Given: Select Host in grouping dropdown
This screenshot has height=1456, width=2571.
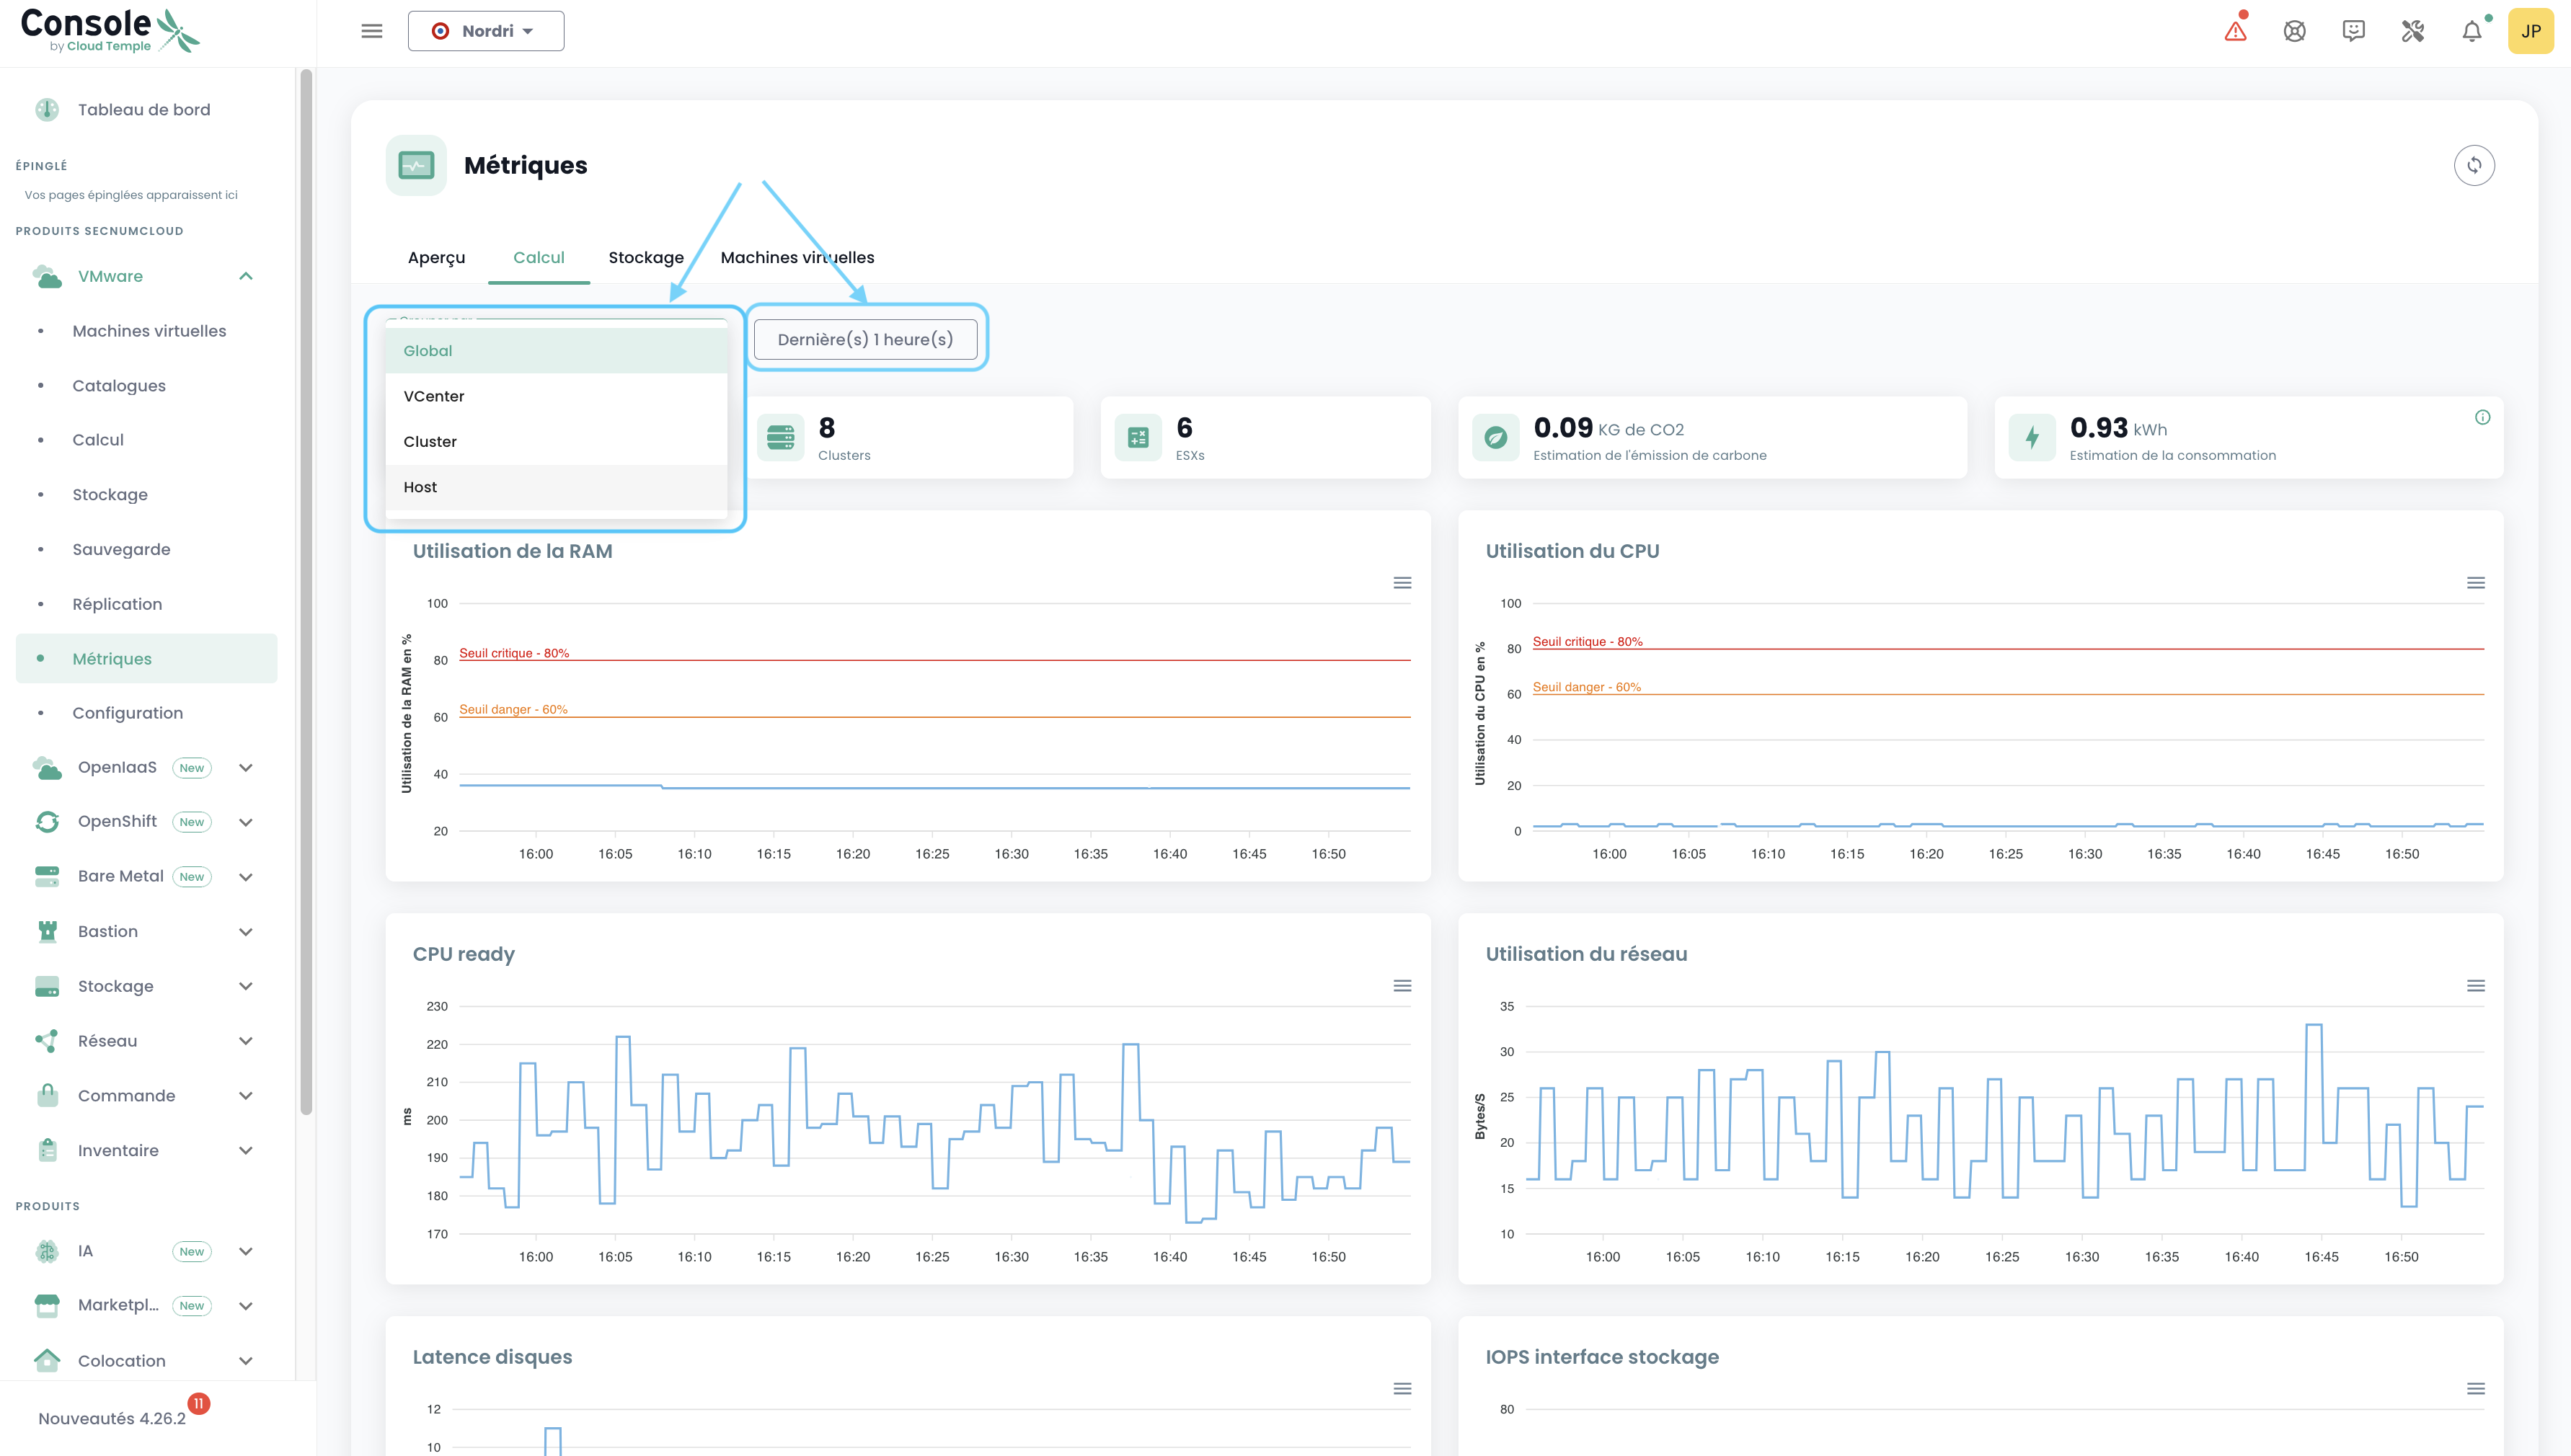Looking at the screenshot, I should 420,487.
